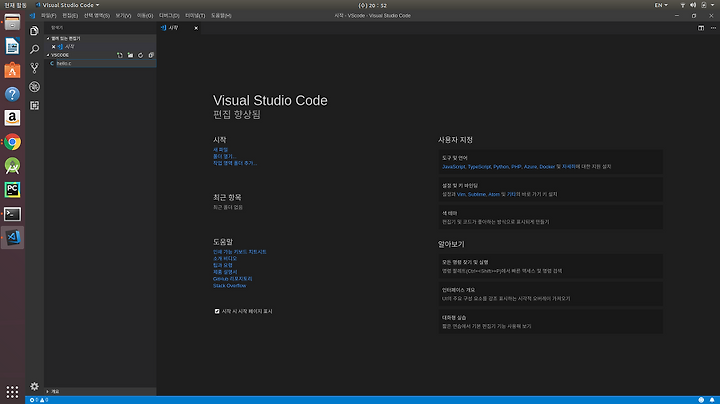Open the Debug view in the activity bar
The height and width of the screenshot is (404, 720).
34,87
